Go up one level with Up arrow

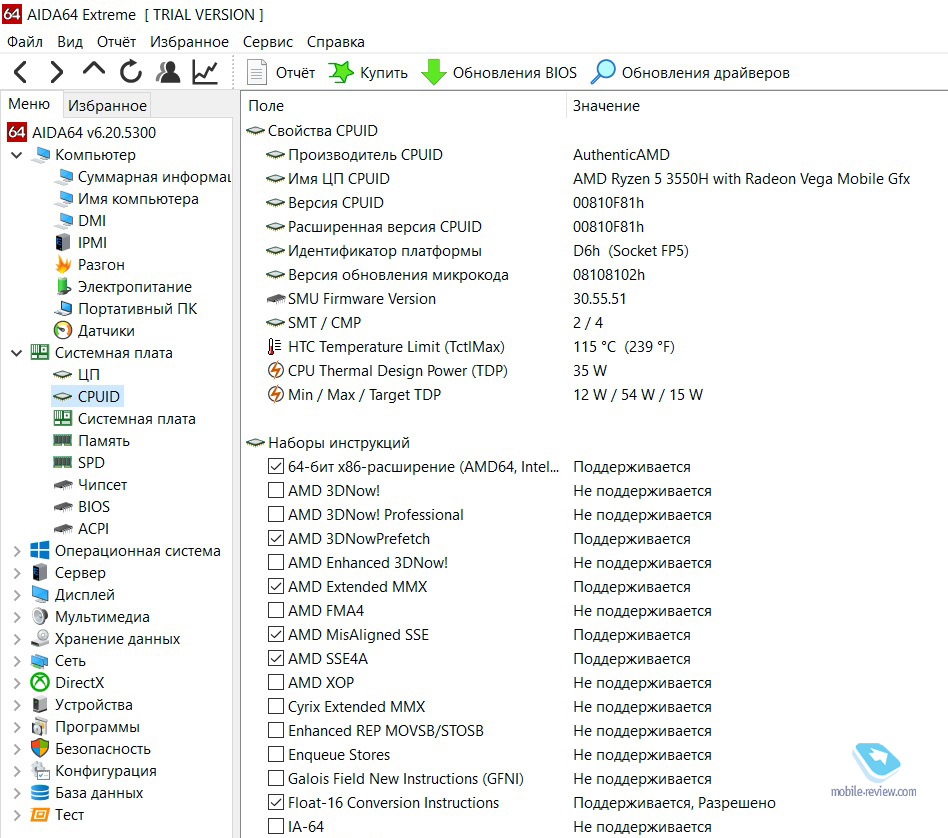94,70
